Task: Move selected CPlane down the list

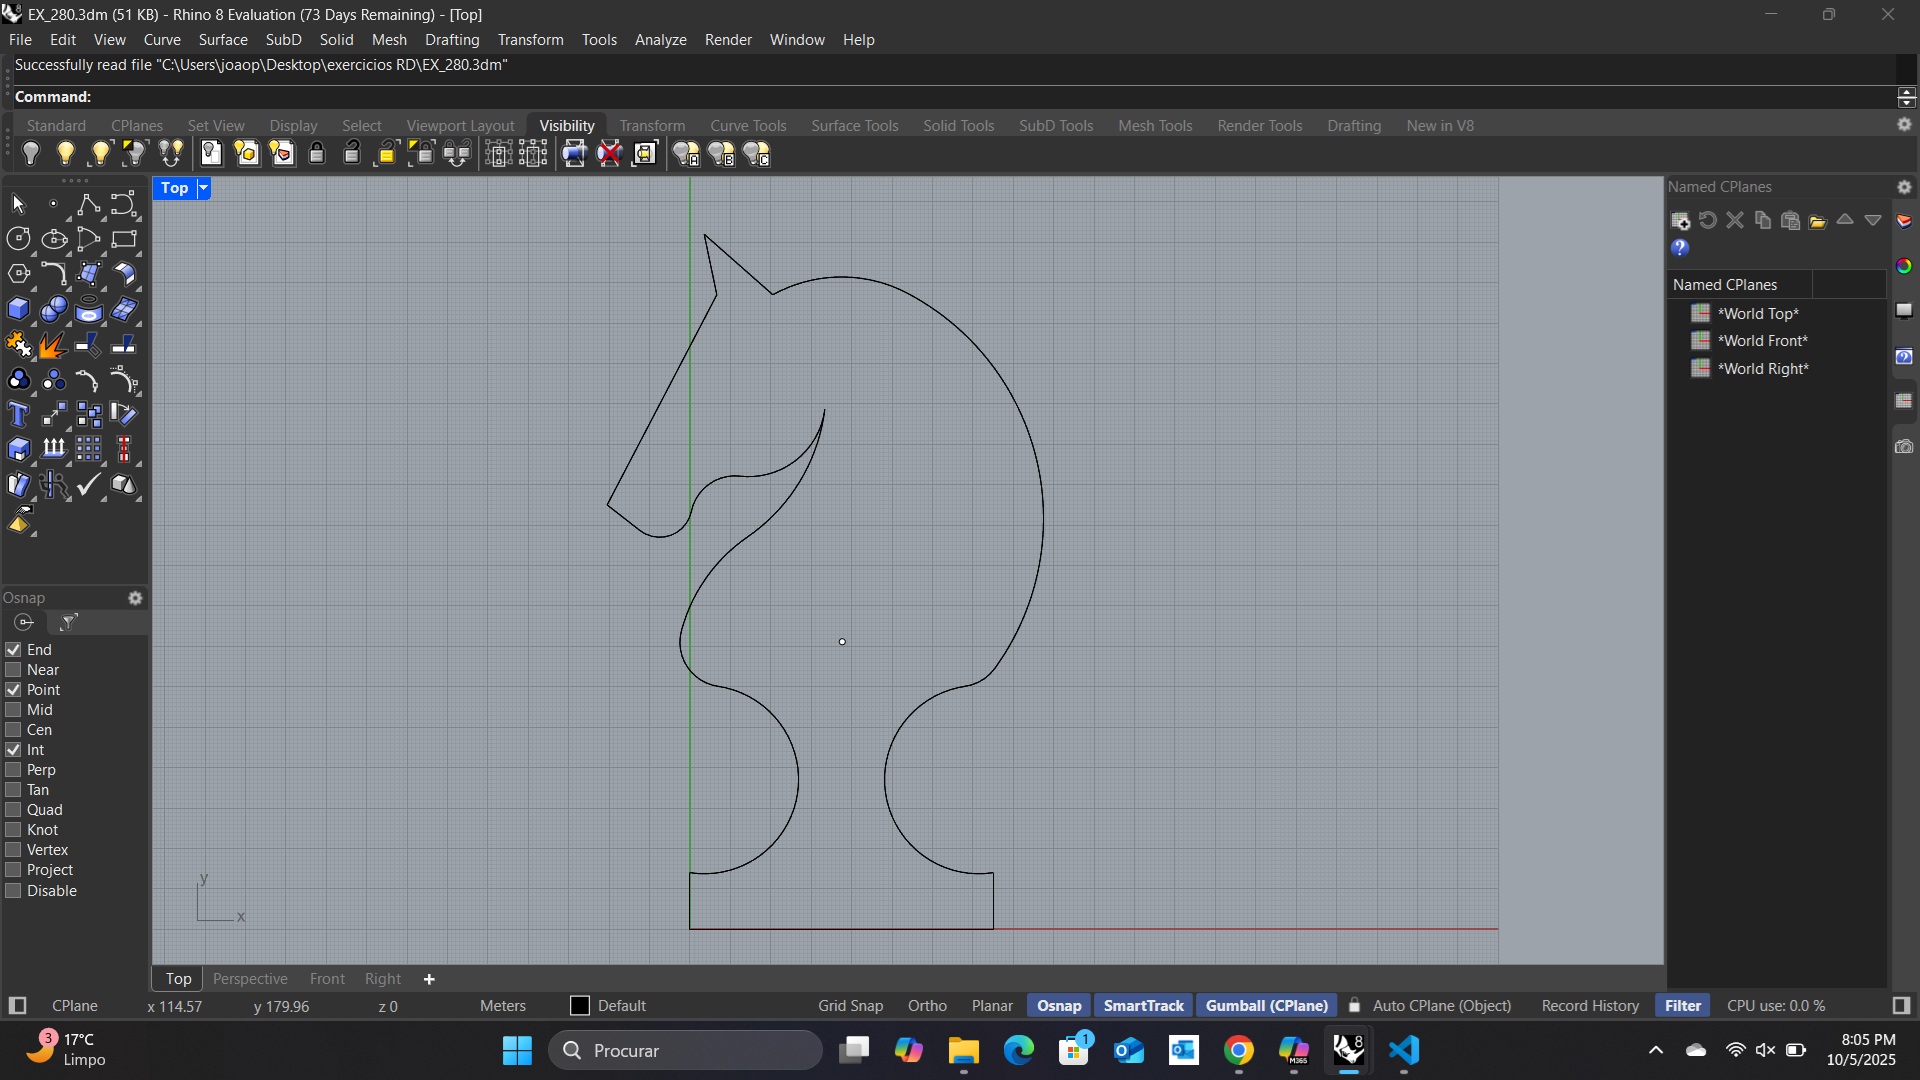Action: click(x=1871, y=220)
